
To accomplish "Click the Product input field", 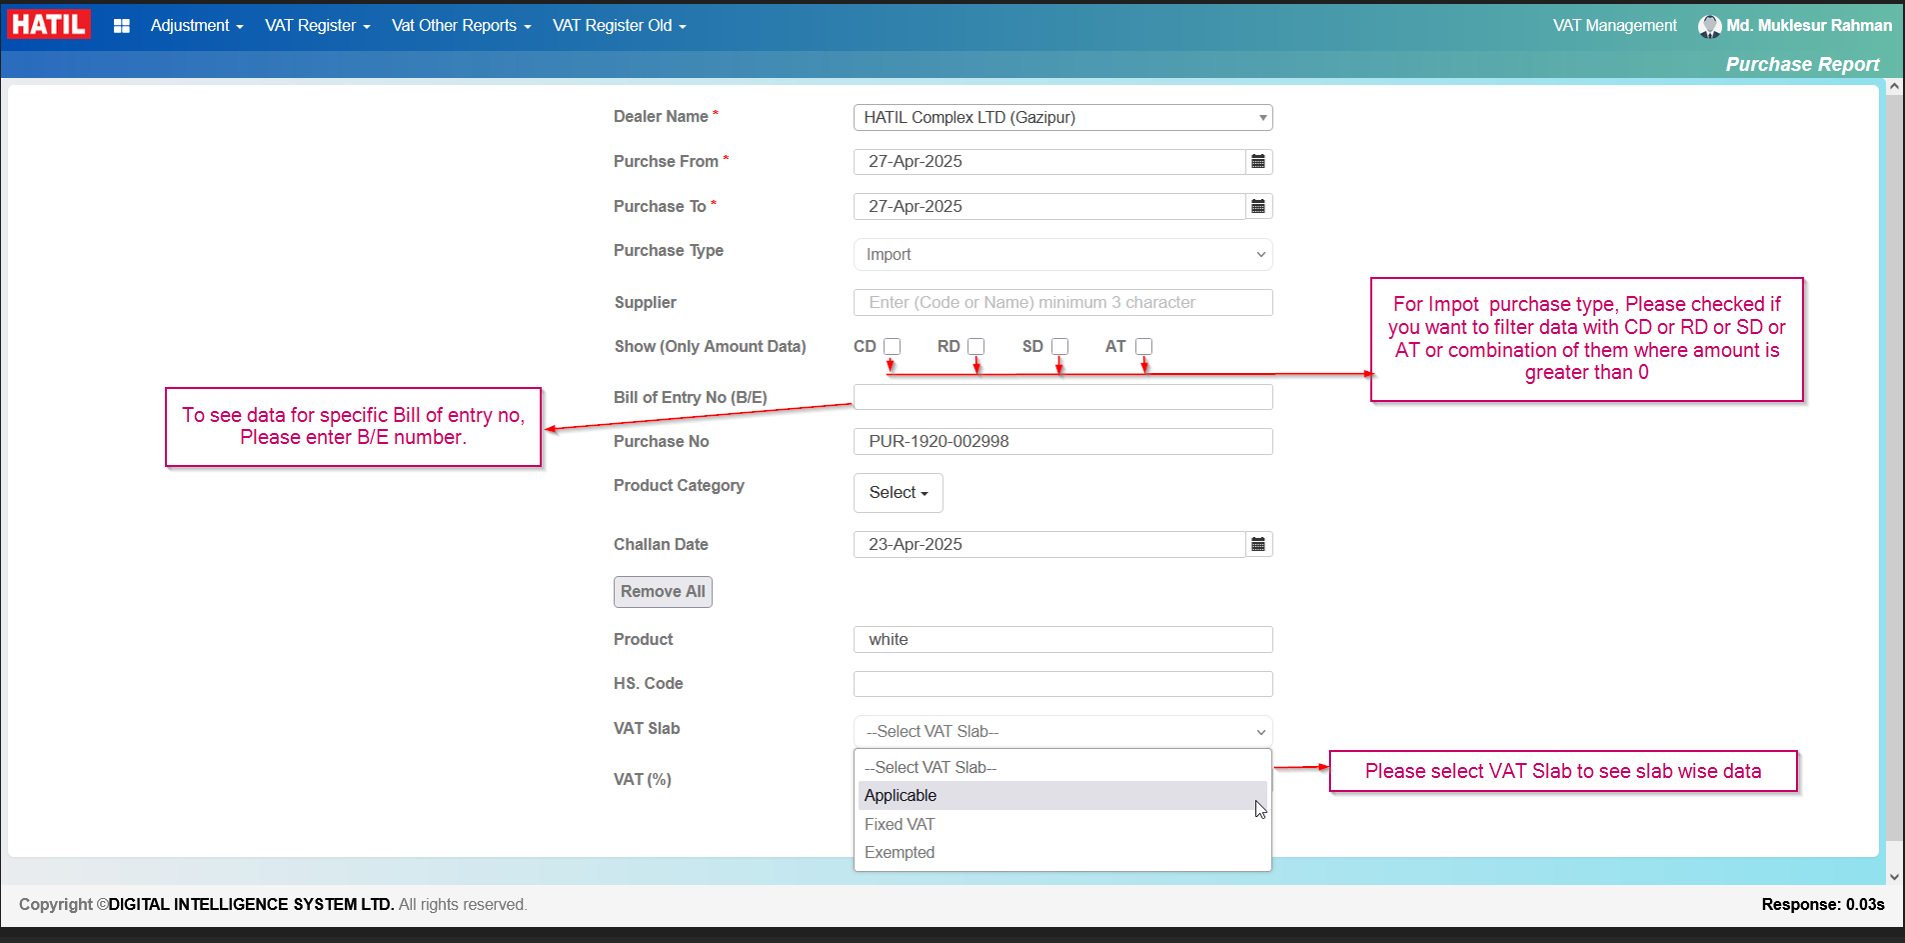I will click(x=1063, y=639).
